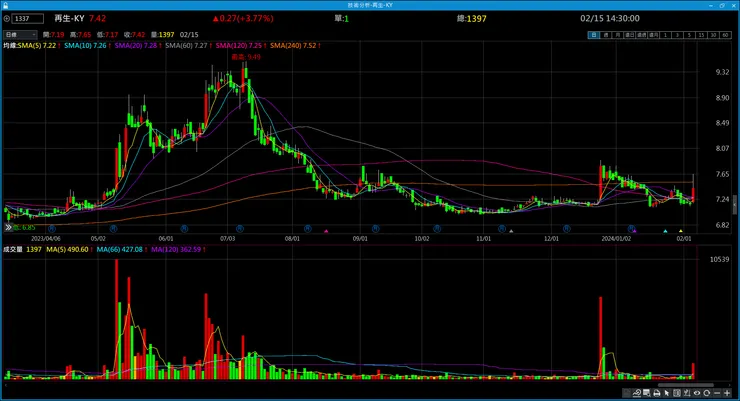Image resolution: width=740 pixels, height=401 pixels.
Task: Click the yellow triangle marker near 02/01
Action: click(x=681, y=231)
